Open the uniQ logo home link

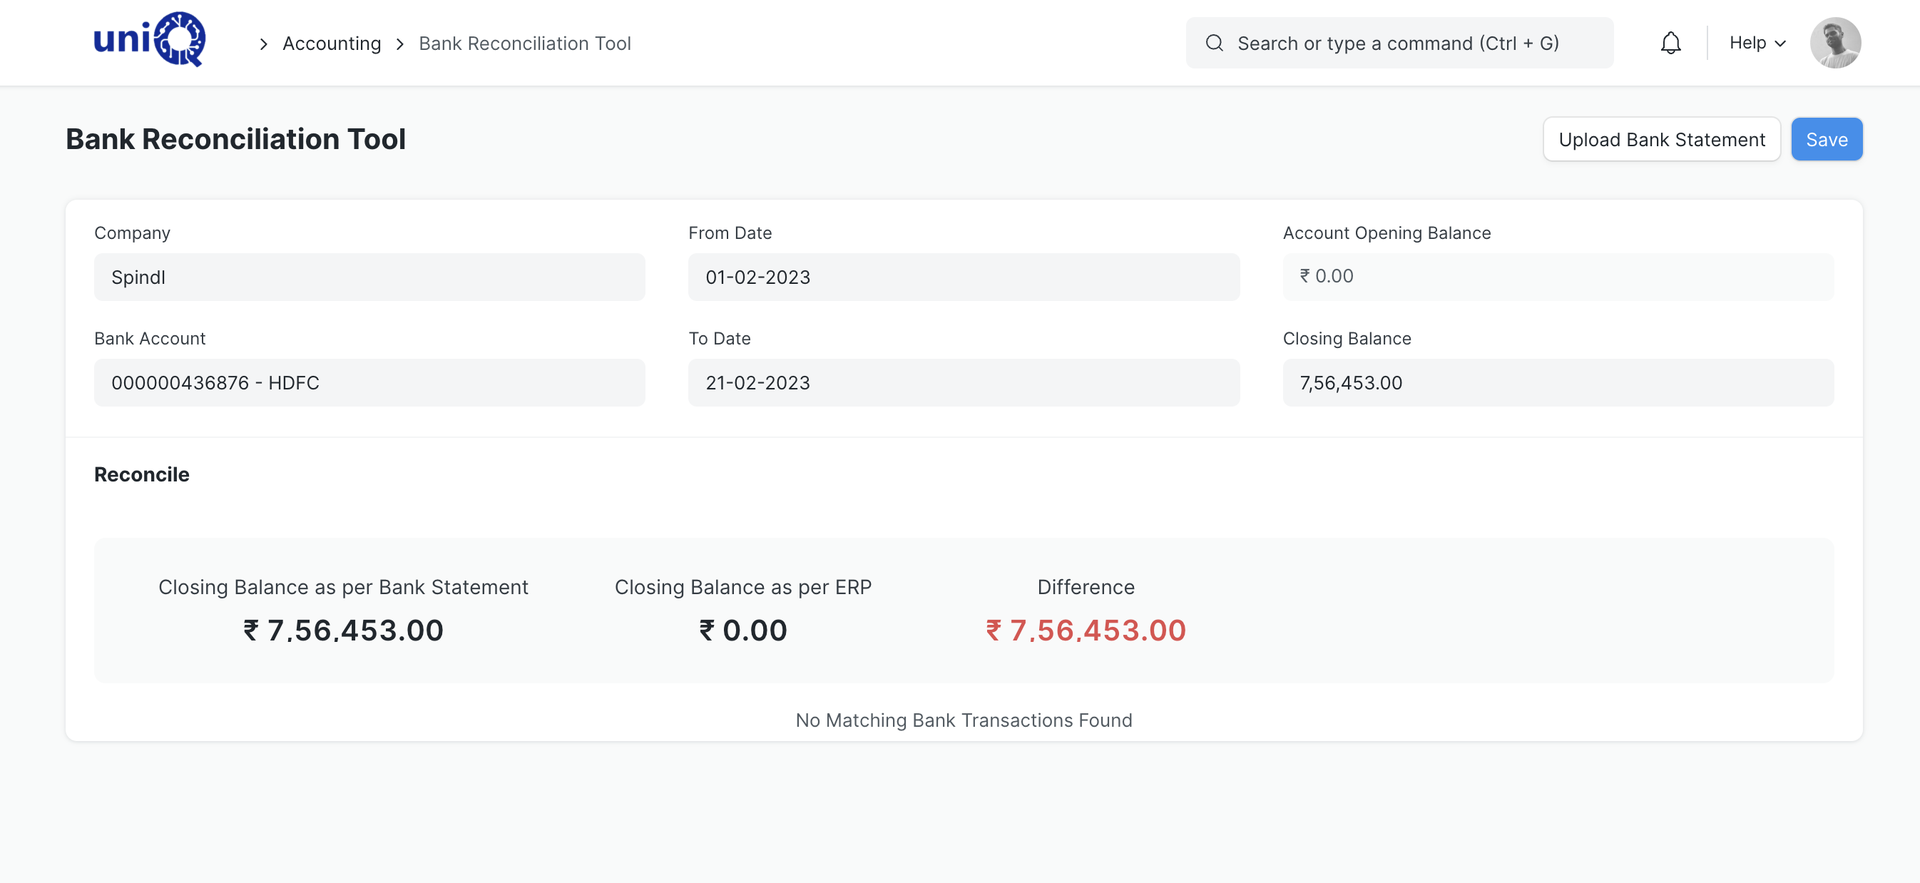149,40
